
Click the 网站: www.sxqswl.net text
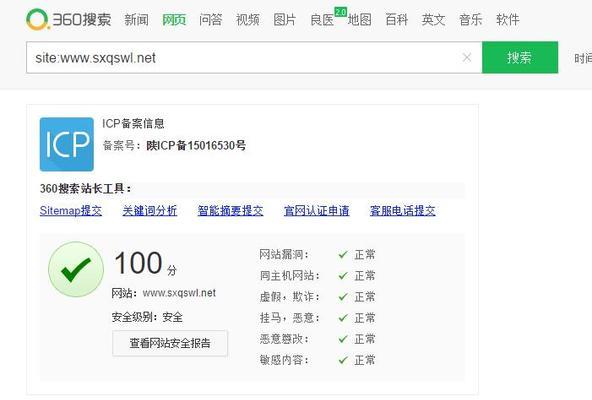point(163,293)
